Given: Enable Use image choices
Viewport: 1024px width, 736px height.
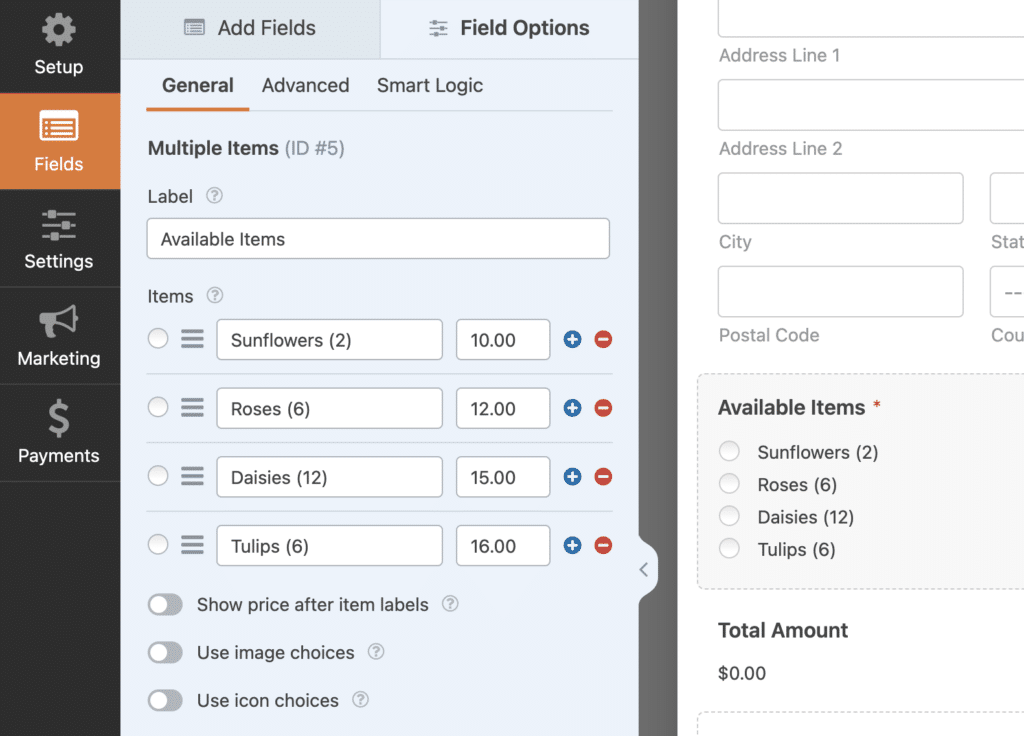Looking at the screenshot, I should (x=165, y=652).
